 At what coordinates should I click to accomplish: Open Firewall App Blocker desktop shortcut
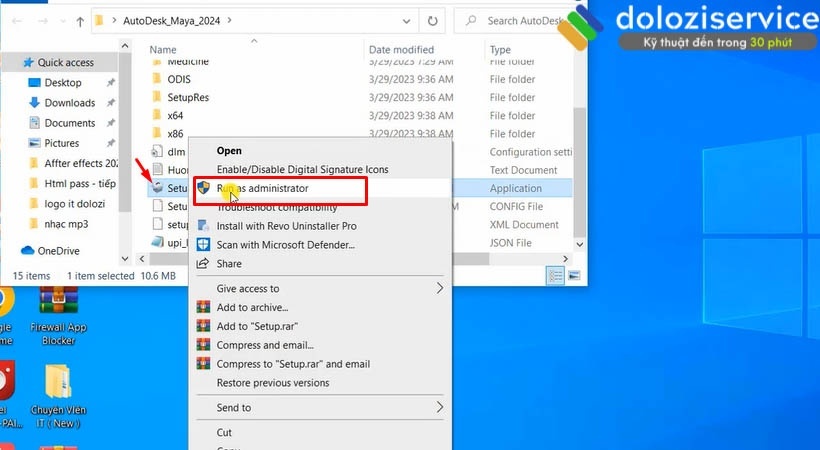tap(58, 317)
